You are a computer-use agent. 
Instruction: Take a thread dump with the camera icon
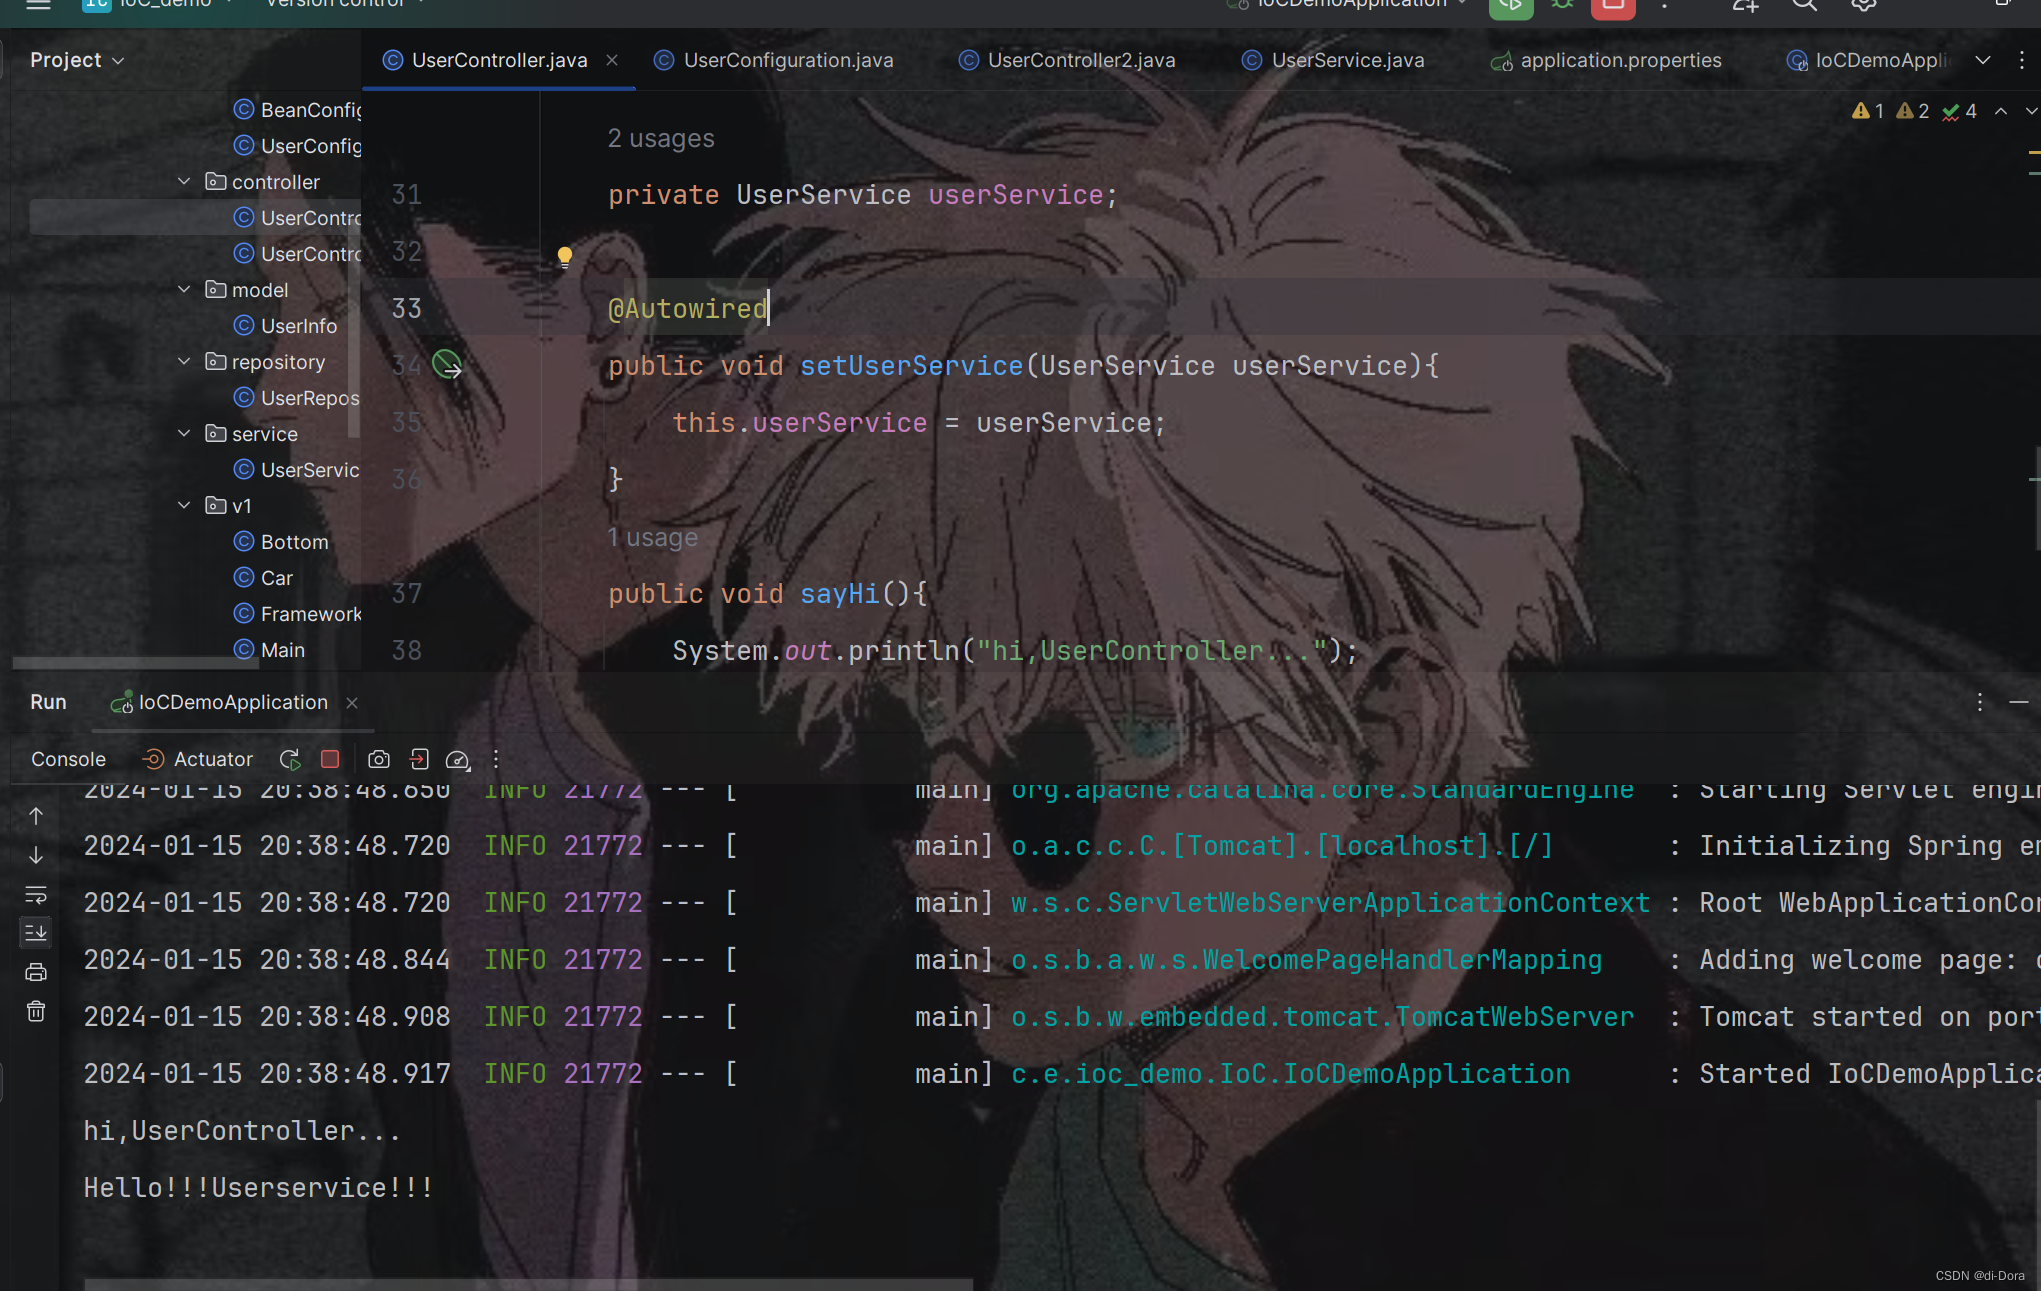379,760
